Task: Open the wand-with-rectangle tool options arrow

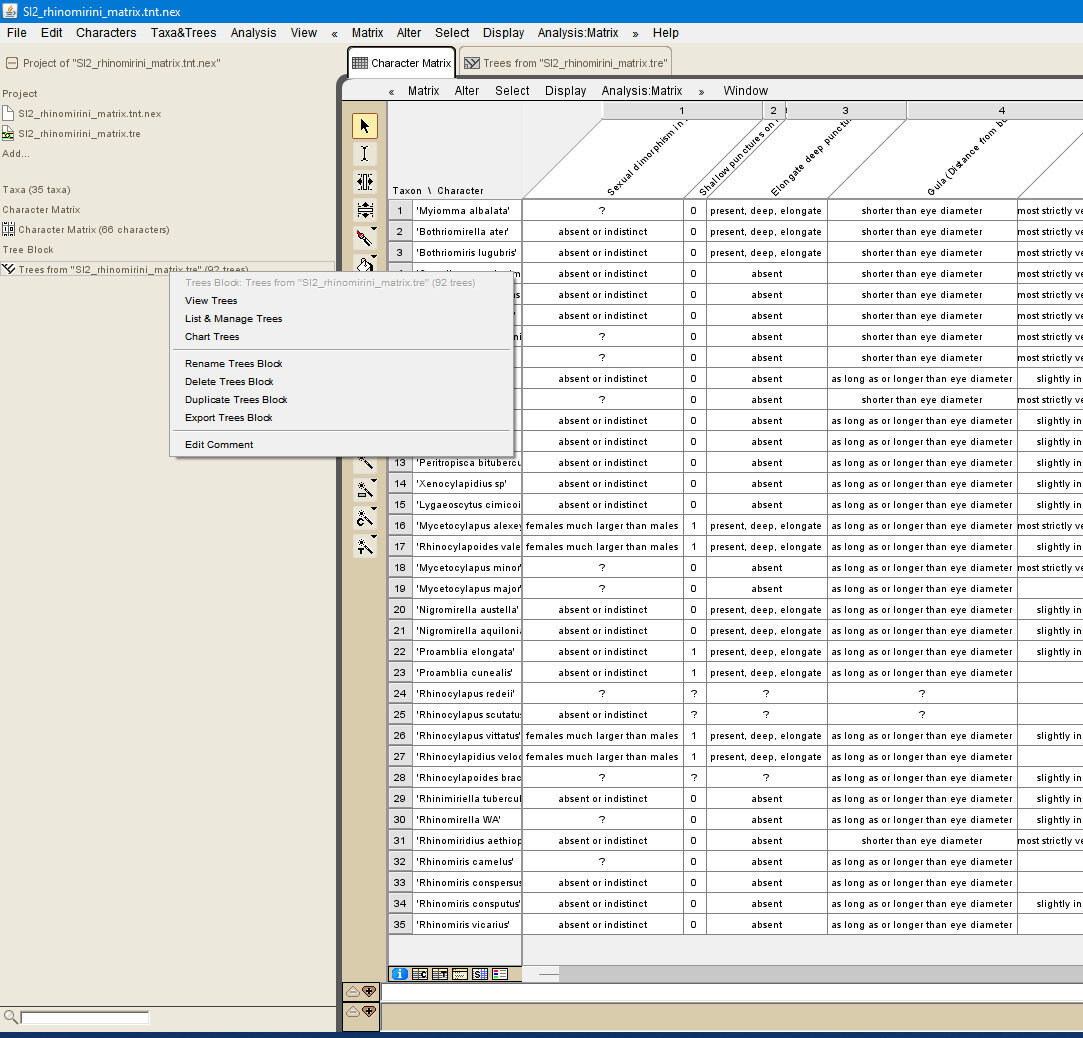Action: point(374,481)
